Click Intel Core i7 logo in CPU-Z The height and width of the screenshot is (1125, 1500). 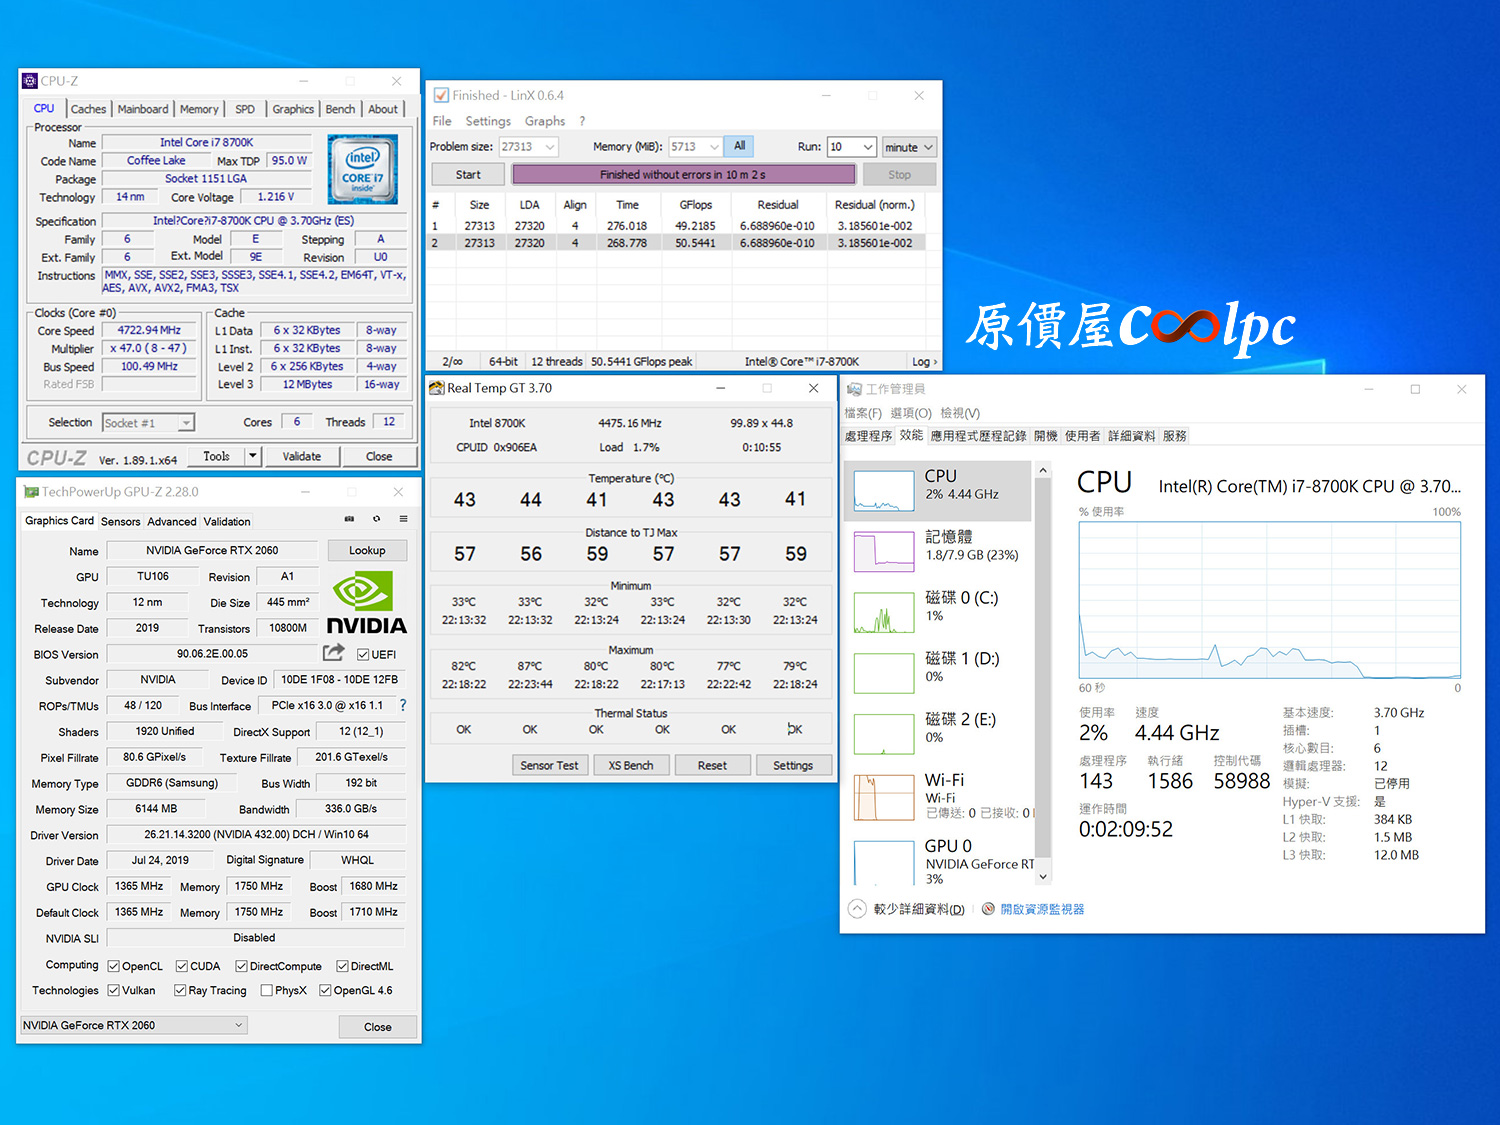pos(363,169)
